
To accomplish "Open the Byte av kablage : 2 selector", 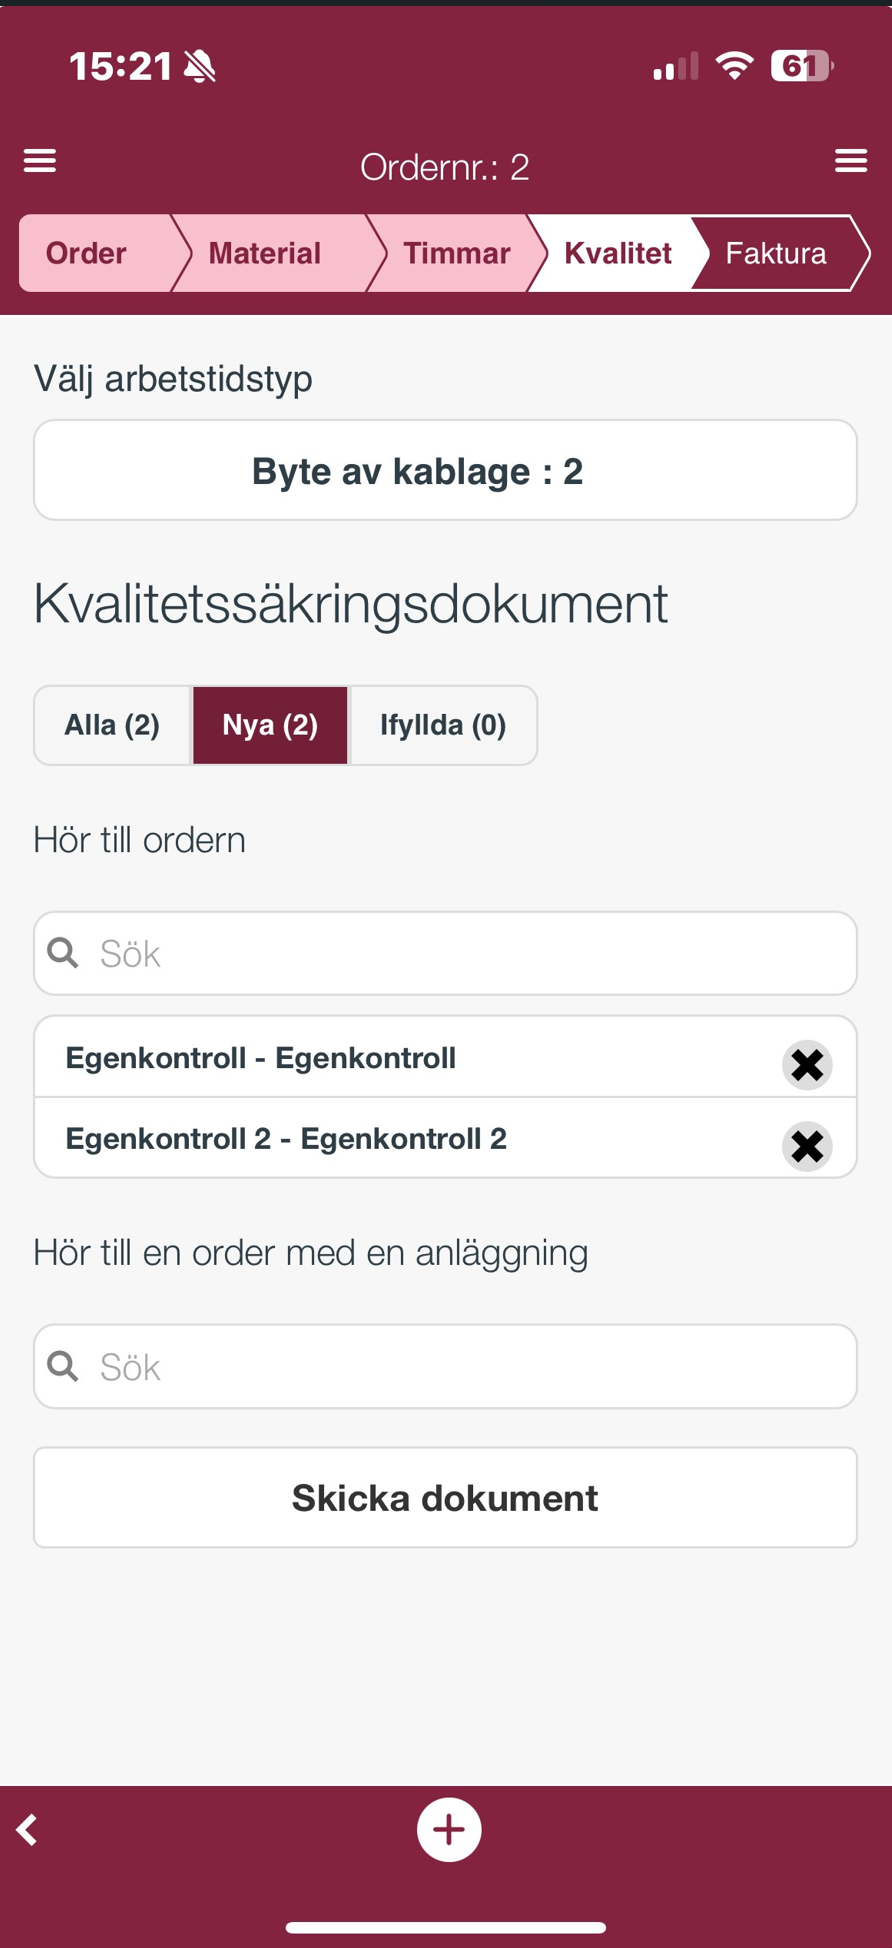I will (446, 470).
